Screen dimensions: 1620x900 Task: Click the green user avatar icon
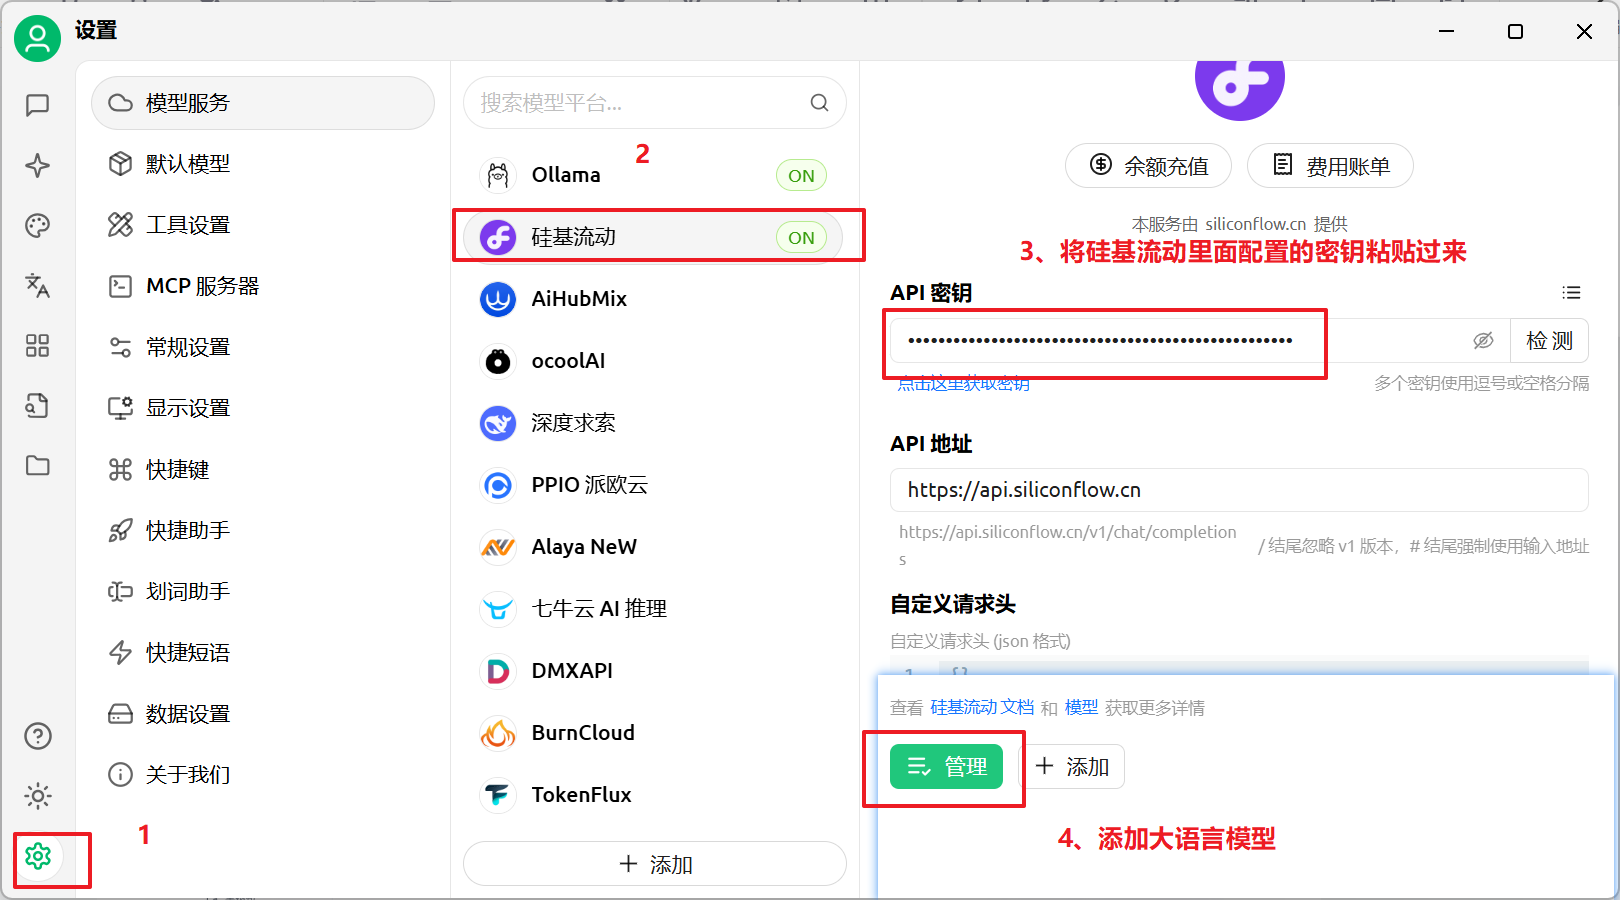[x=37, y=38]
